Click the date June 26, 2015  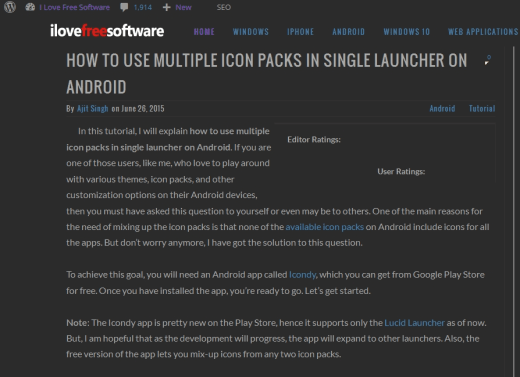143,109
